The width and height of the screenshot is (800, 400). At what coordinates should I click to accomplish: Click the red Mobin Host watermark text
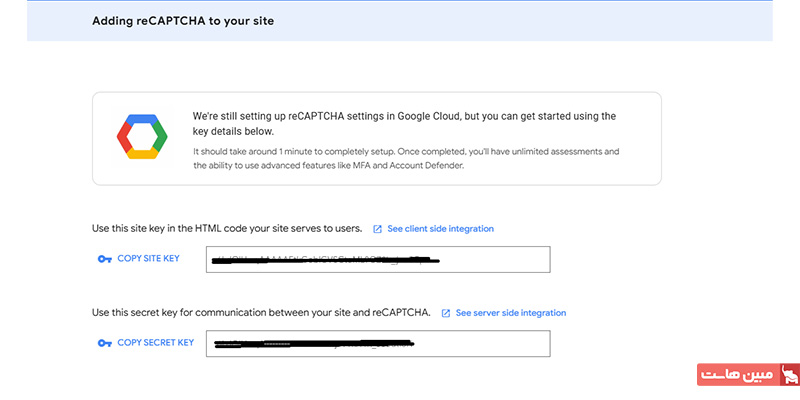(738, 375)
